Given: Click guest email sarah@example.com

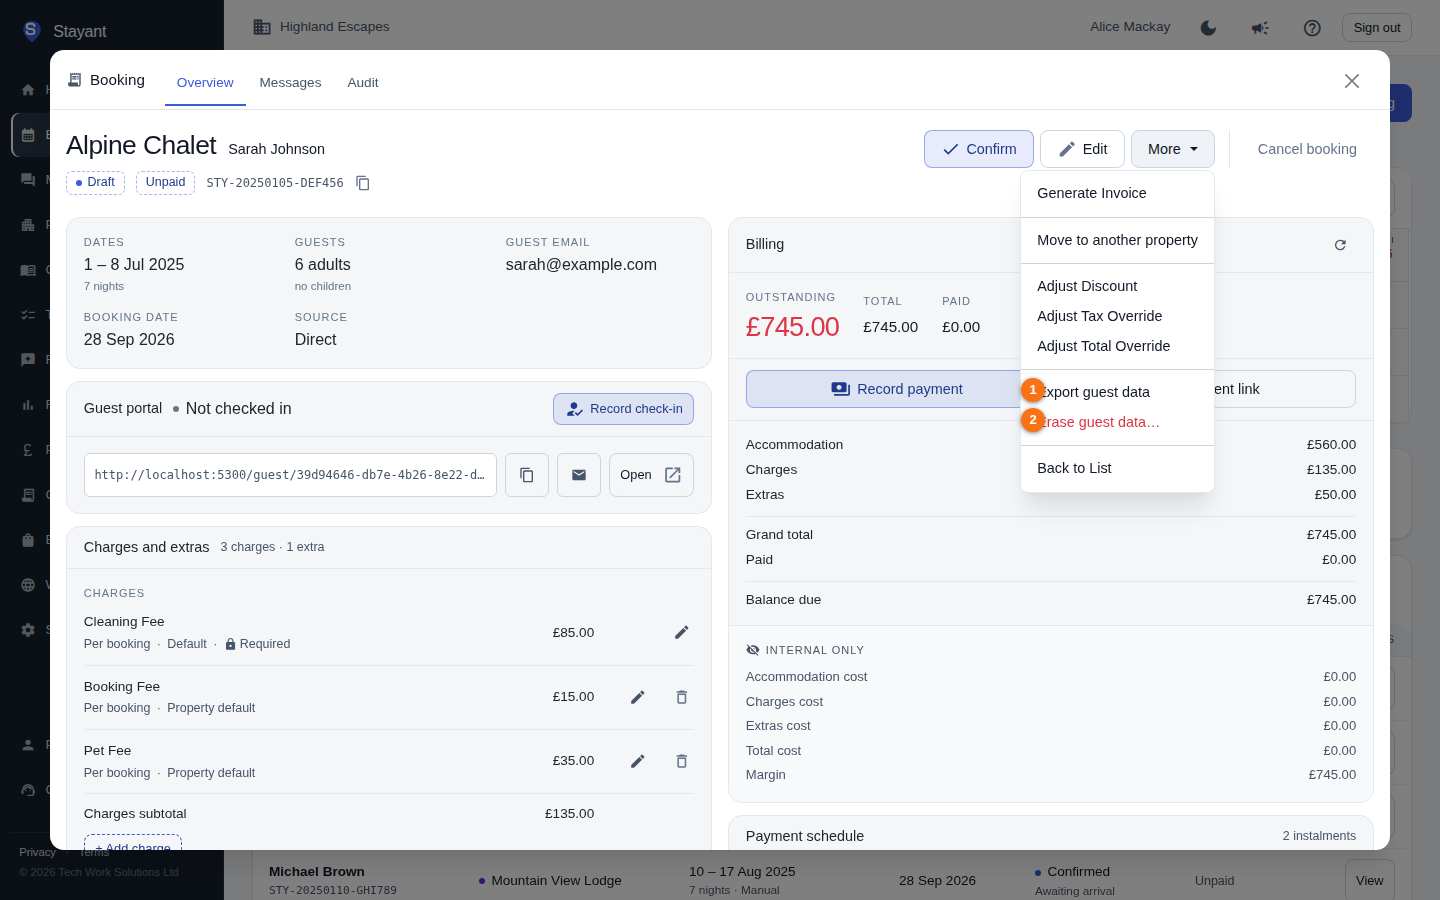Looking at the screenshot, I should click(581, 265).
